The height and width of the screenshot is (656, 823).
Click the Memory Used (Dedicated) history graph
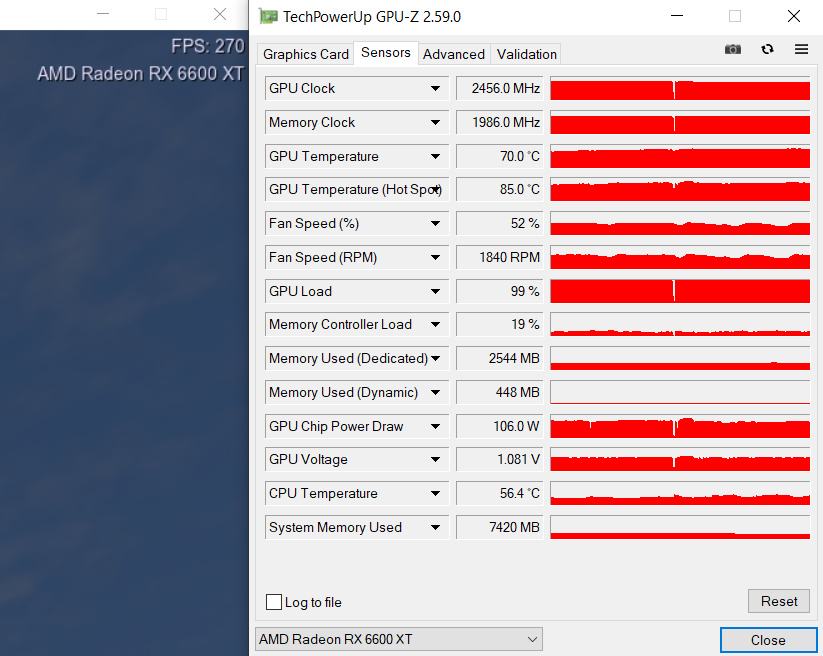680,358
